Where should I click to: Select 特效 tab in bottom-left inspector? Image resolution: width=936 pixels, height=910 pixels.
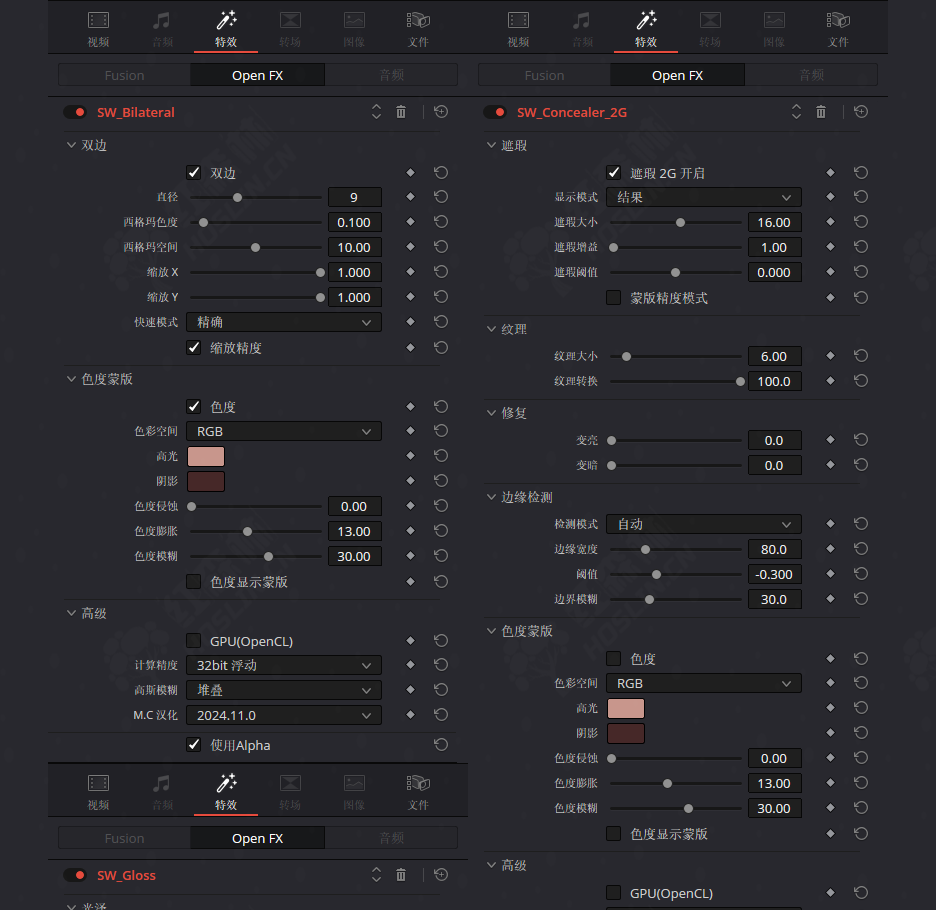click(226, 793)
